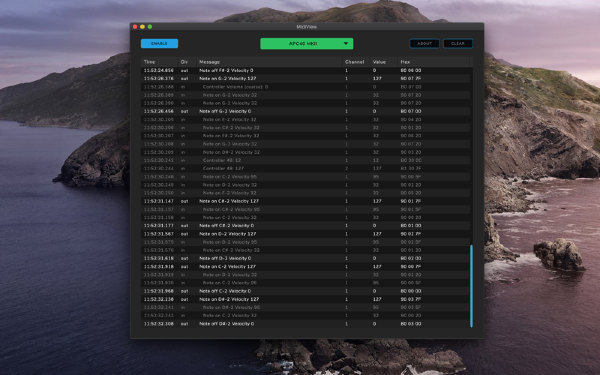The height and width of the screenshot is (375, 600).
Task: Select 'Controller 48: 12' message
Action: coord(222,160)
